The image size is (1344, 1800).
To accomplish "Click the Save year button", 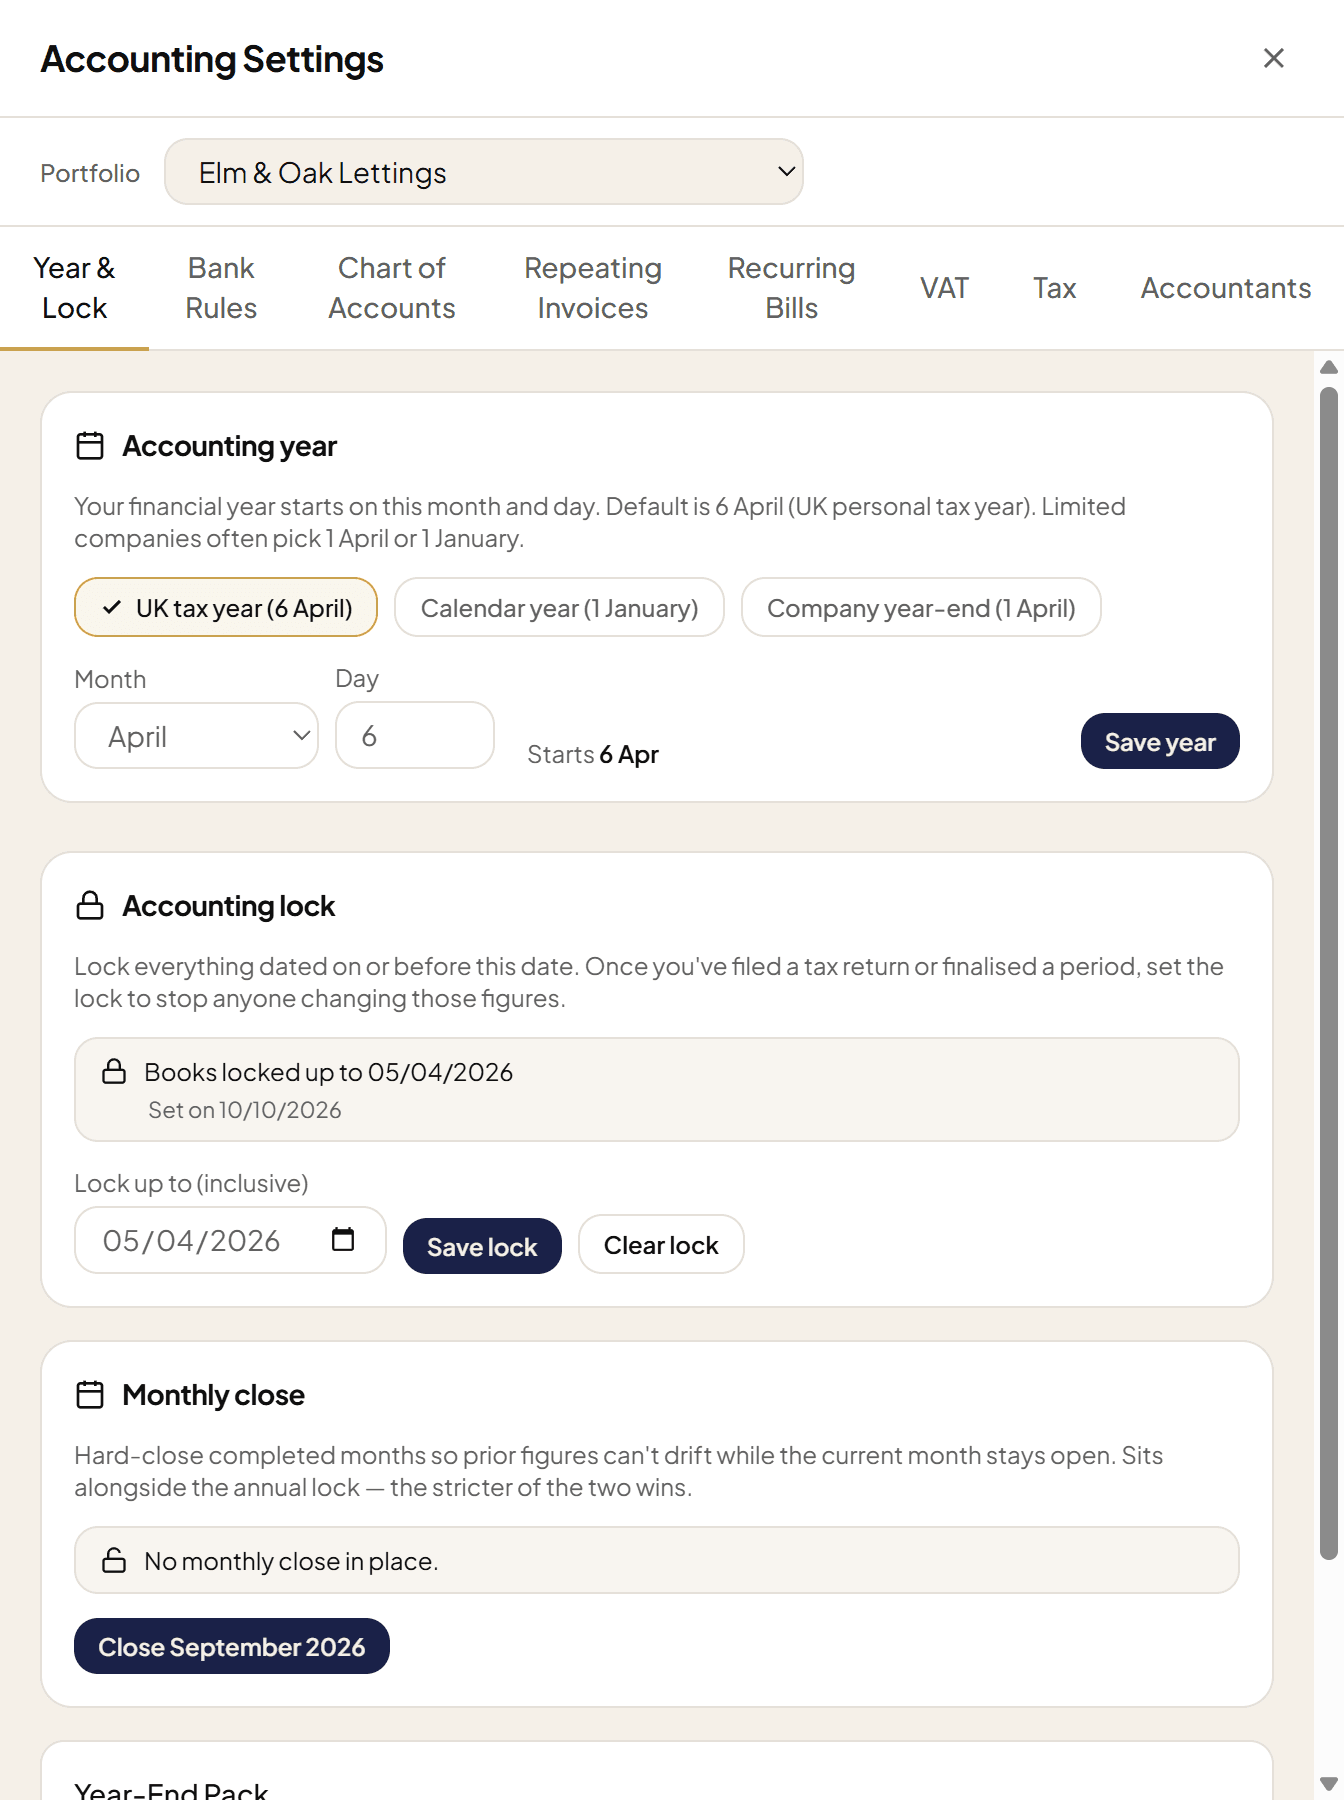I will (1160, 742).
